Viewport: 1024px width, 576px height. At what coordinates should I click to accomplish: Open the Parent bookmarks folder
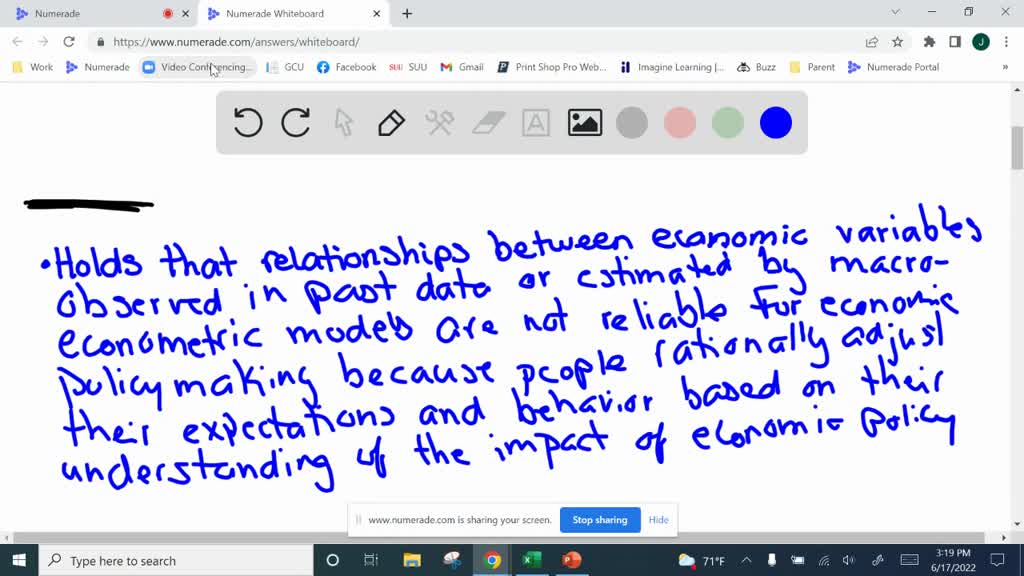(x=812, y=67)
